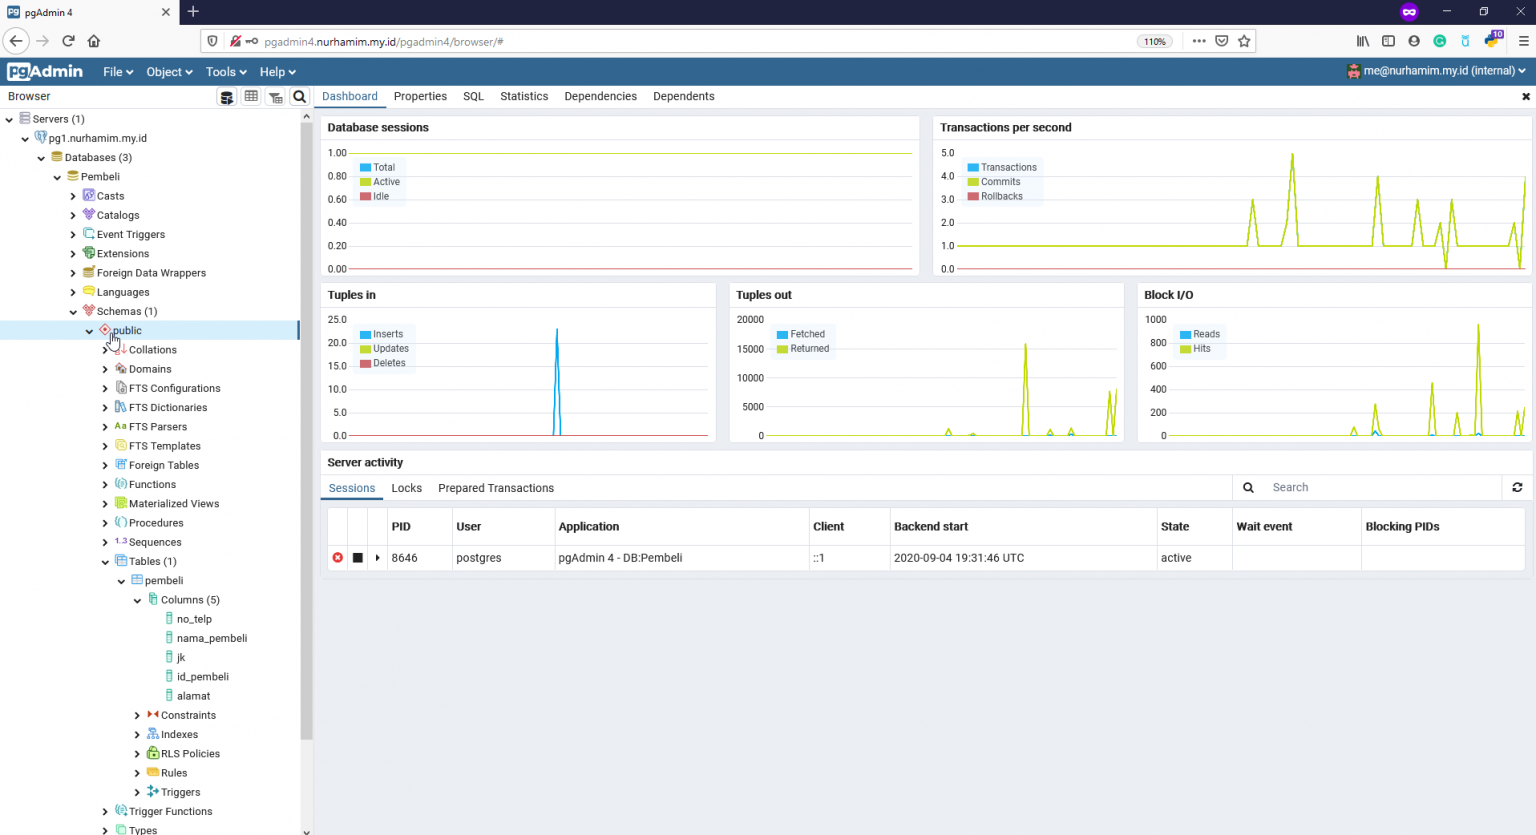The width and height of the screenshot is (1536, 835).
Task: Expand the Trigger Functions node
Action: [105, 812]
